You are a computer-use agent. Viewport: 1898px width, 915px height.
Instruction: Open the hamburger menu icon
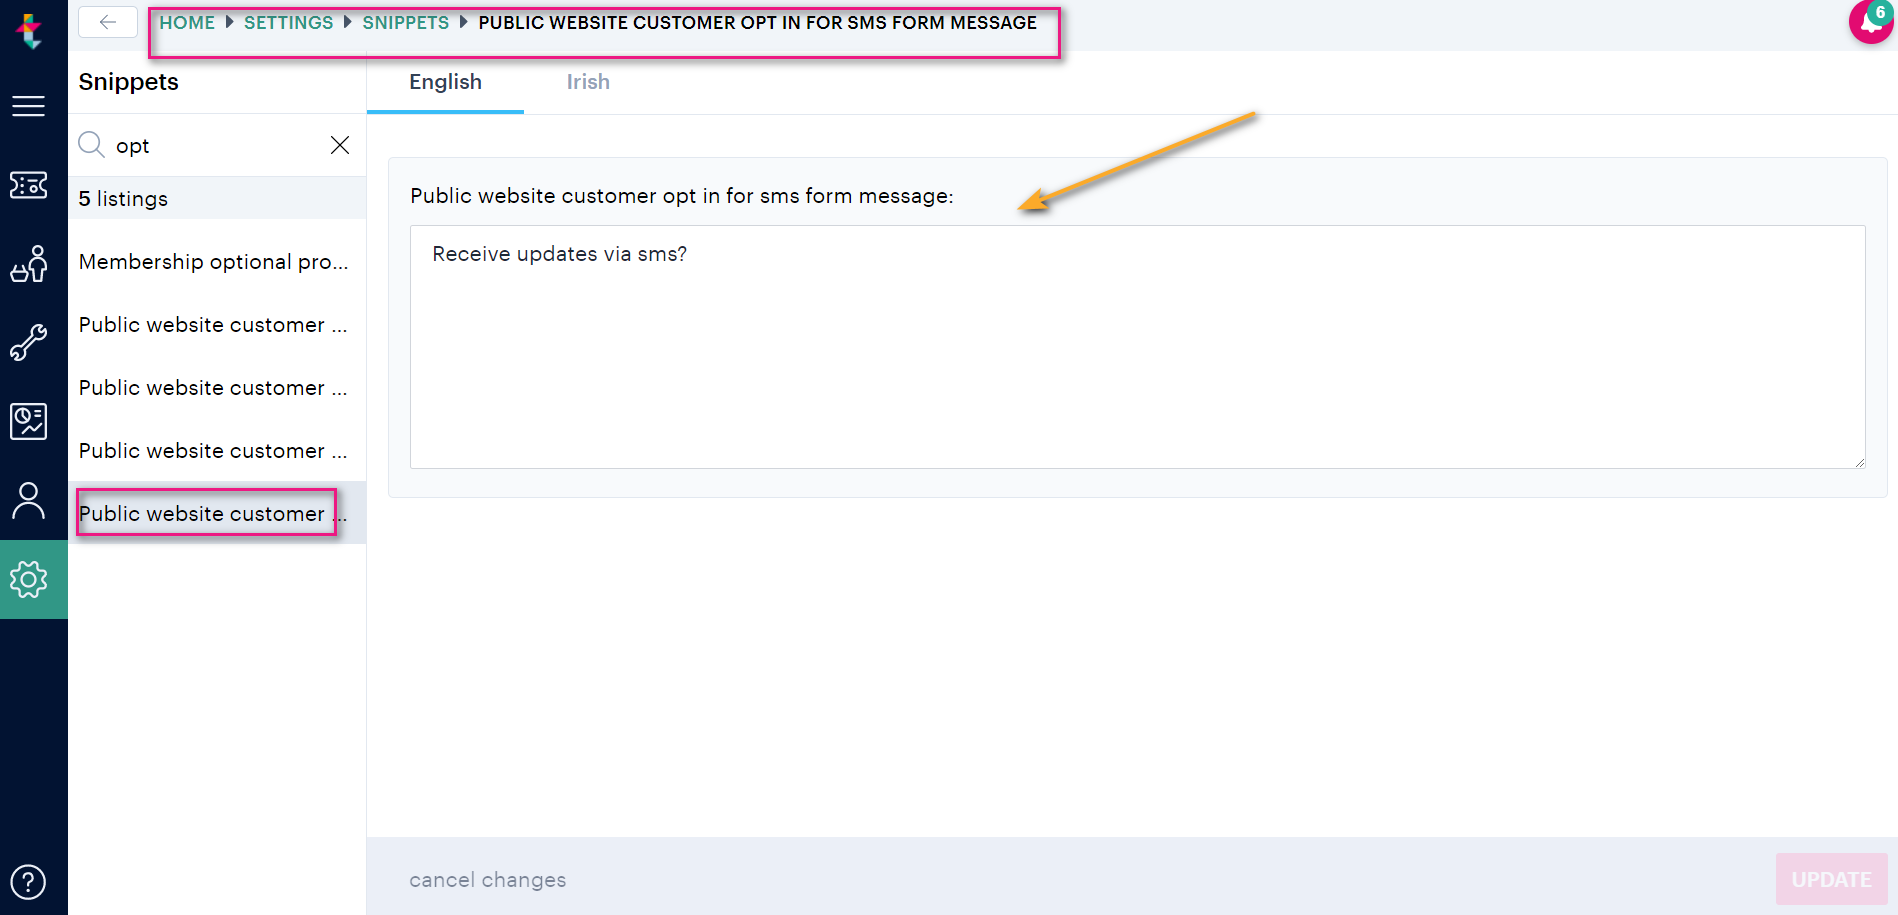tap(28, 106)
